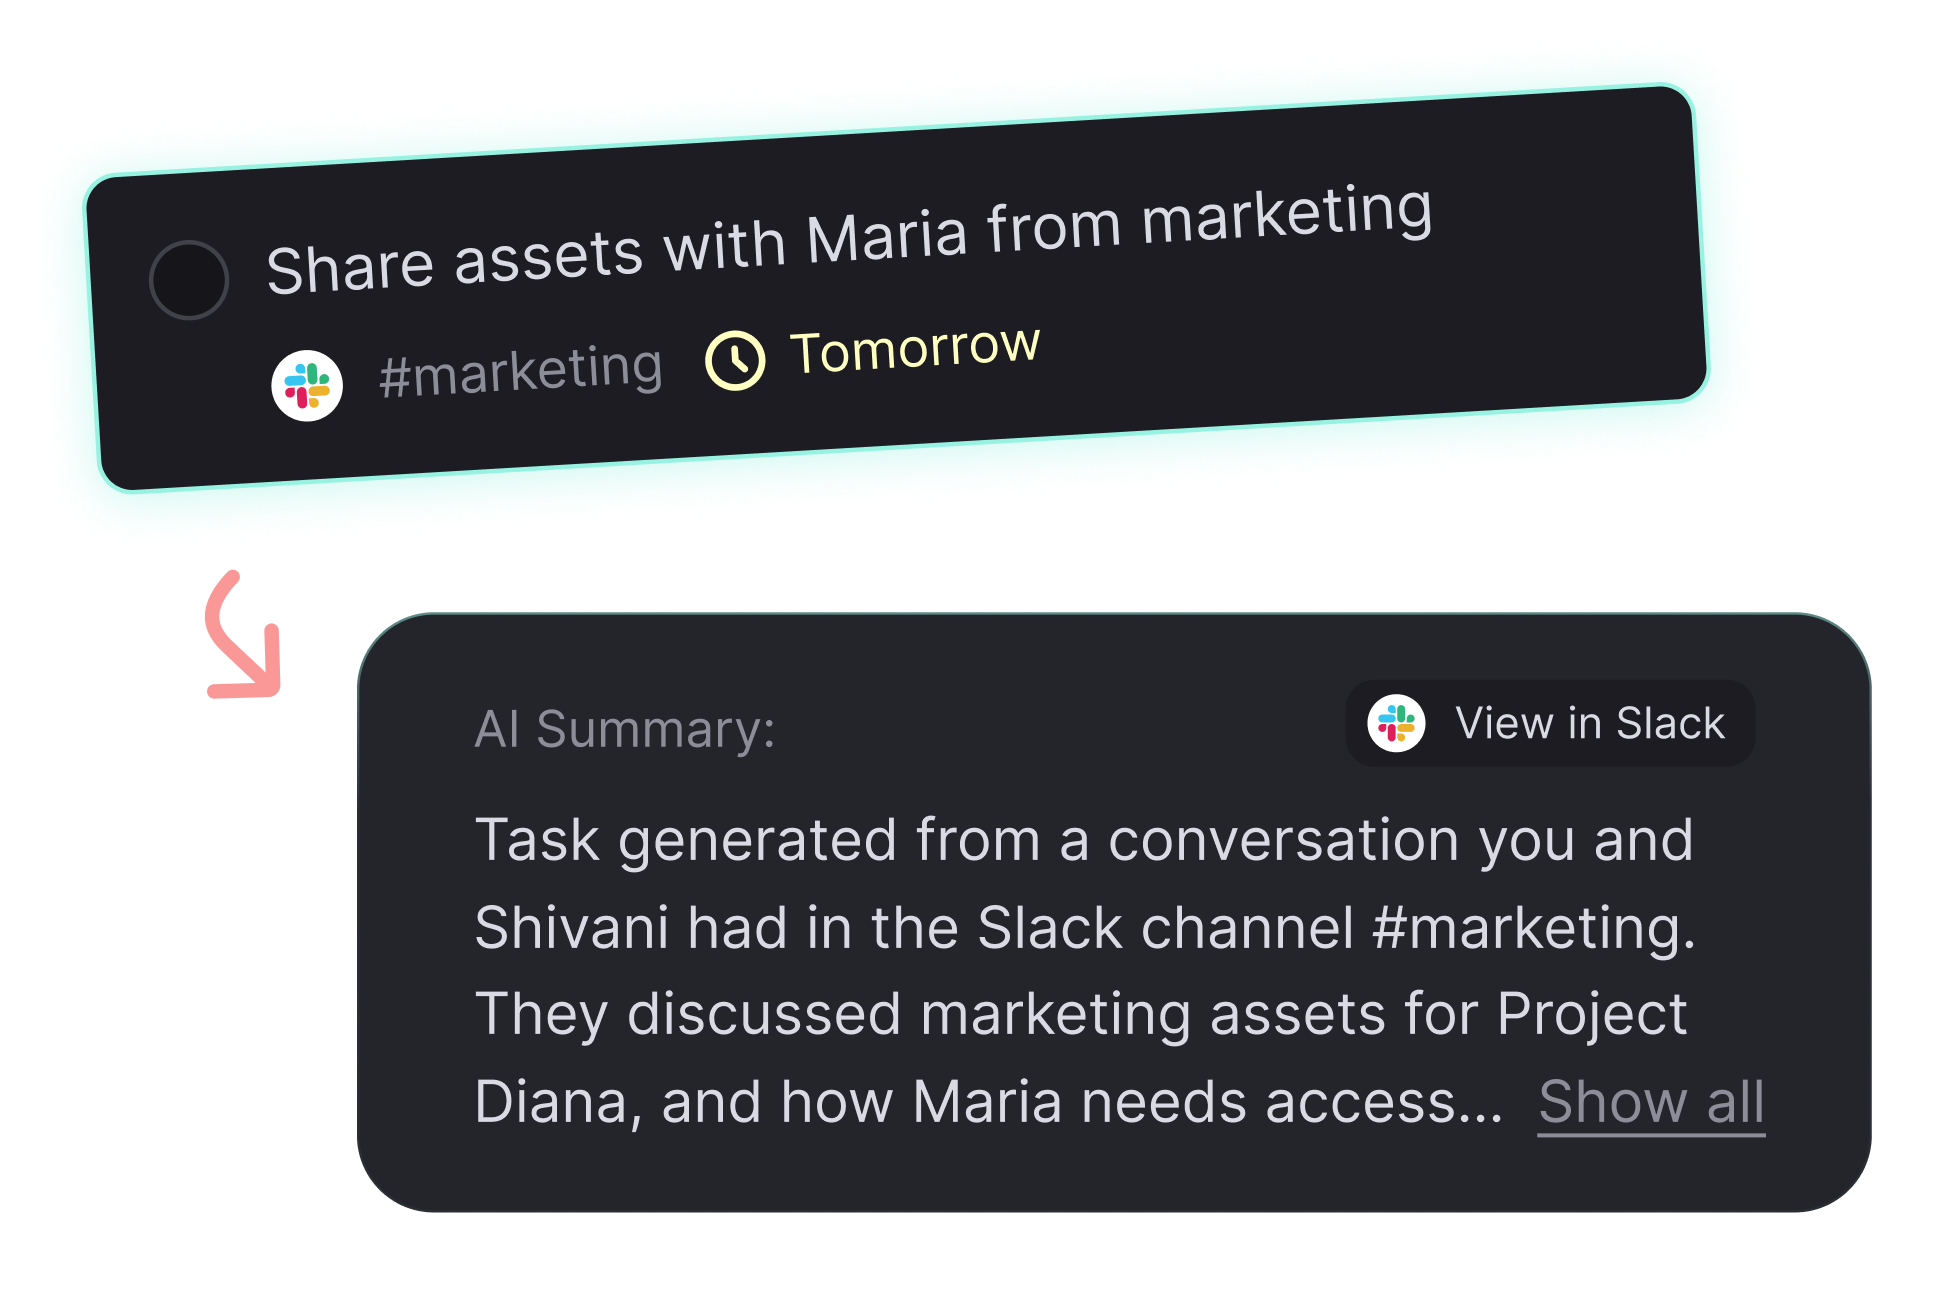Click the yellow clock reminder icon
This screenshot has width=1952, height=1293.
(x=735, y=360)
